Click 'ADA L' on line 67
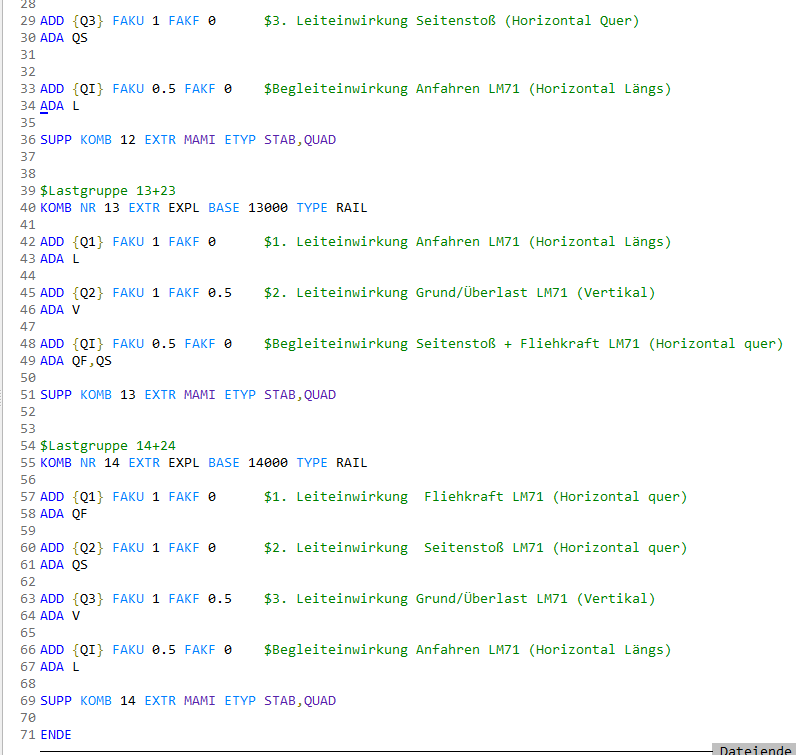Screen dimensions: 796x755 pos(59,667)
